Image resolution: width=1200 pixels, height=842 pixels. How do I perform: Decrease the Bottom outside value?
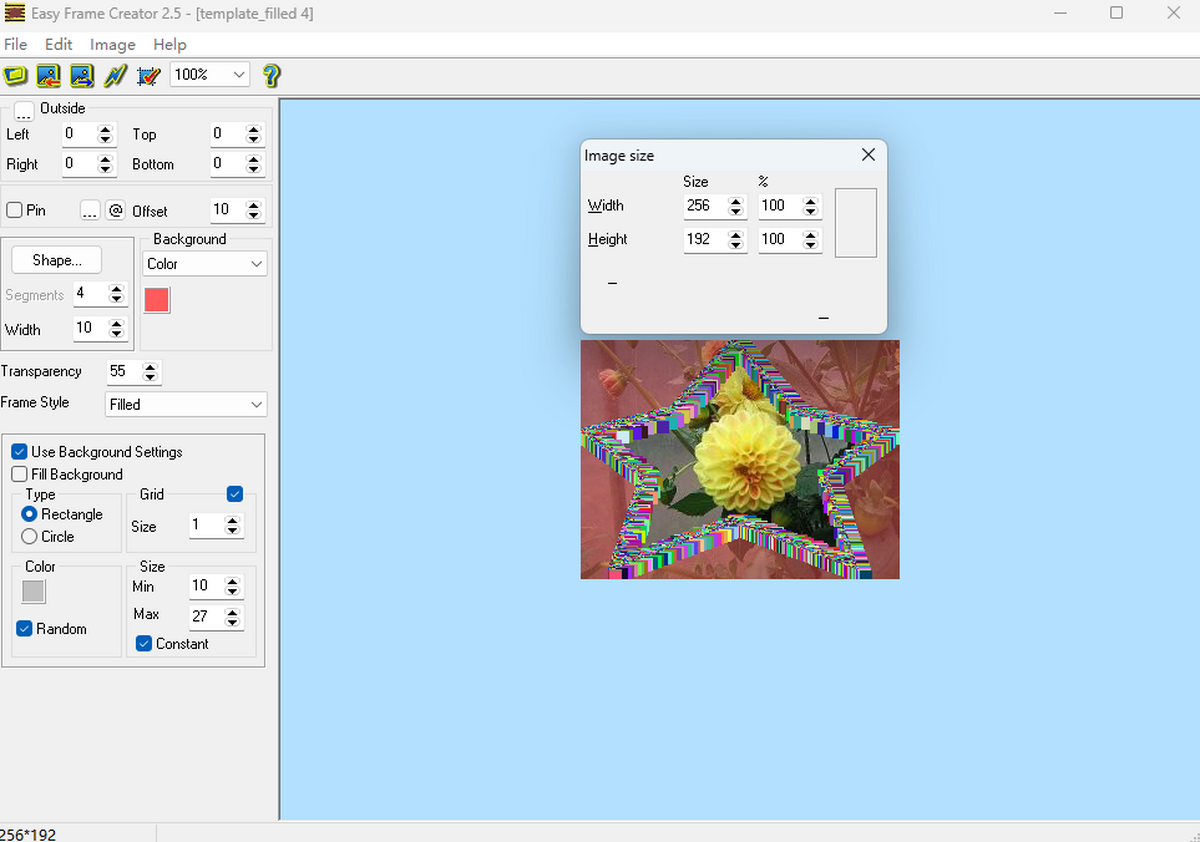[x=254, y=169]
